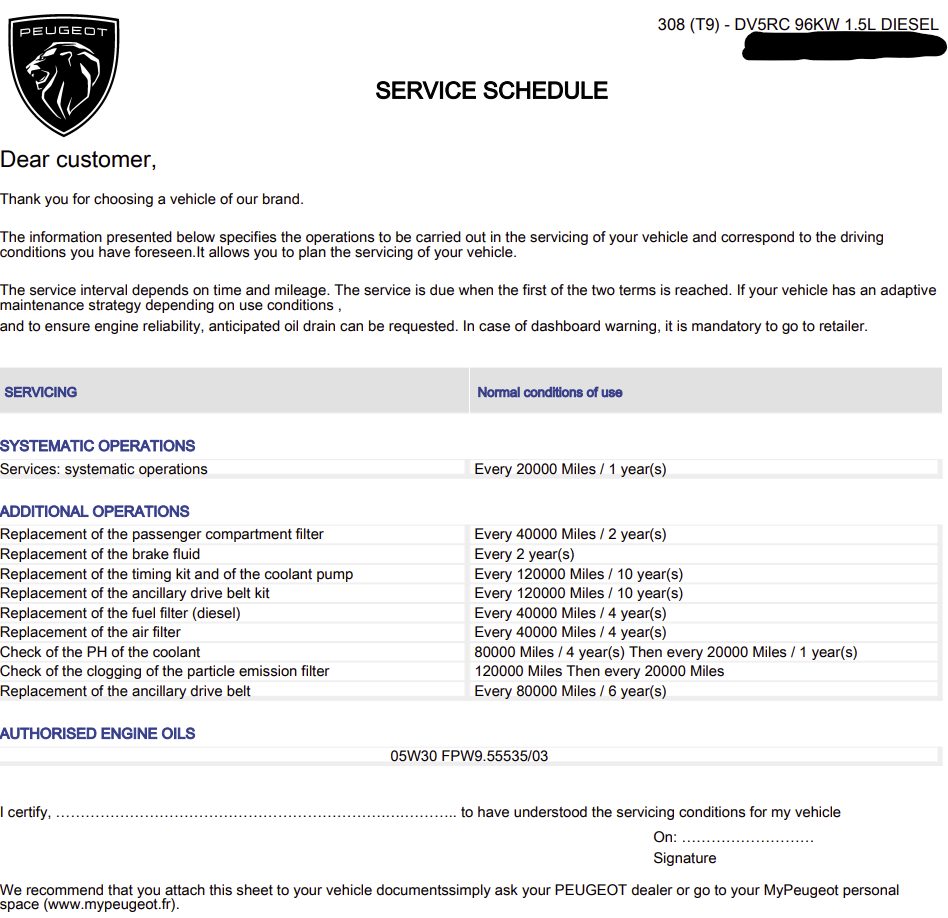
Task: Select the timing kit and coolant pump row
Action: coord(469,574)
